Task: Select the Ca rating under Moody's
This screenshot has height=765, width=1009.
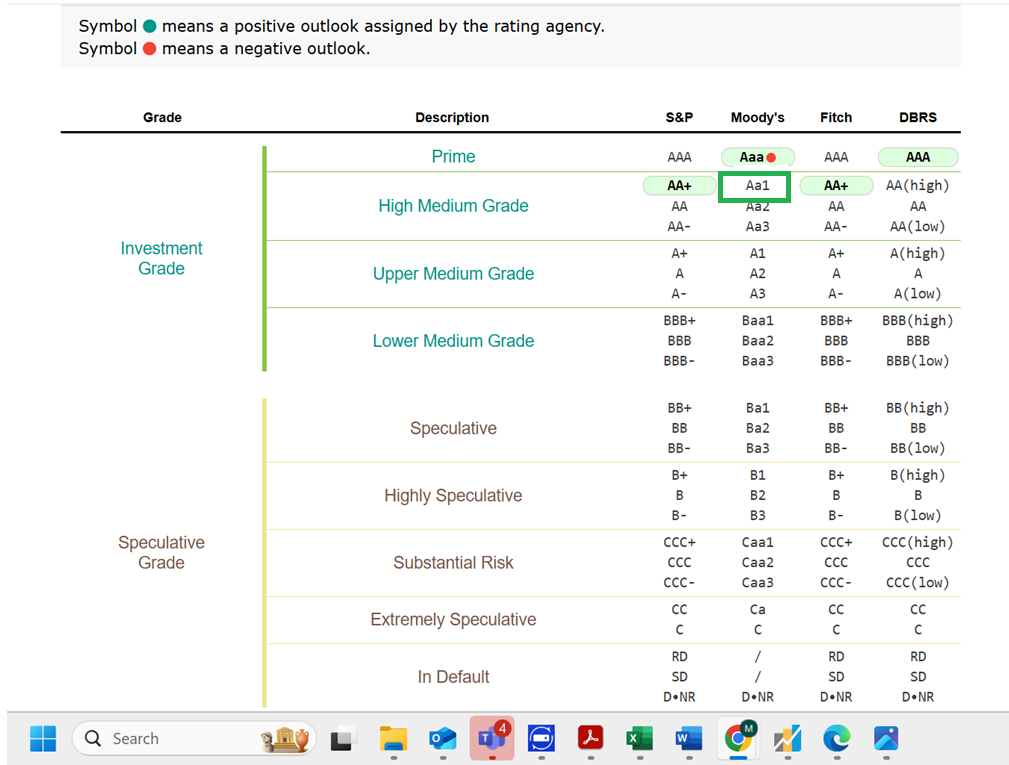Action: tap(757, 609)
